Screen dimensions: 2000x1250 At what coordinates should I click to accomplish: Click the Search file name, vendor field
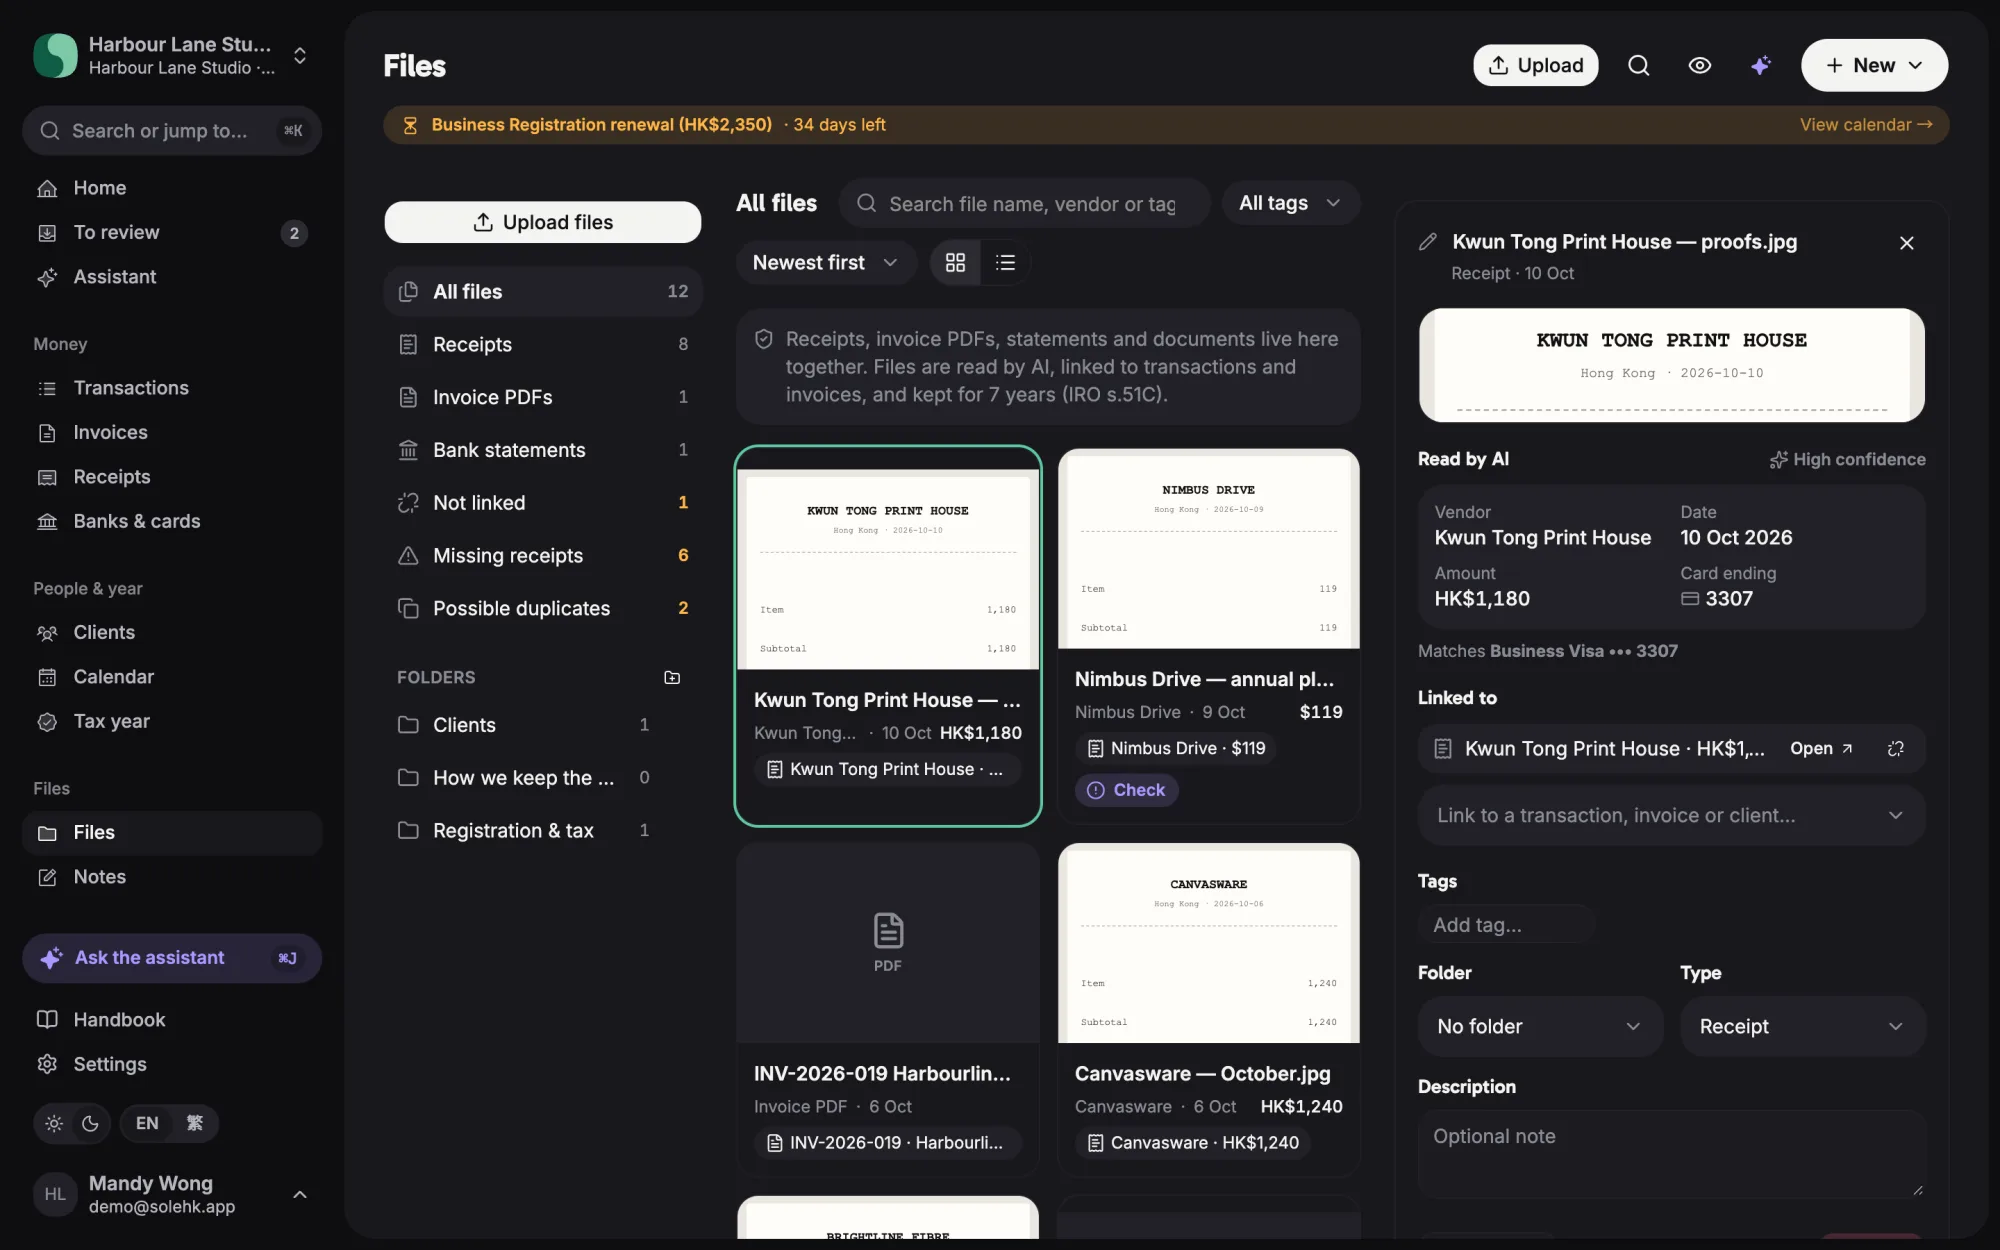1024,203
